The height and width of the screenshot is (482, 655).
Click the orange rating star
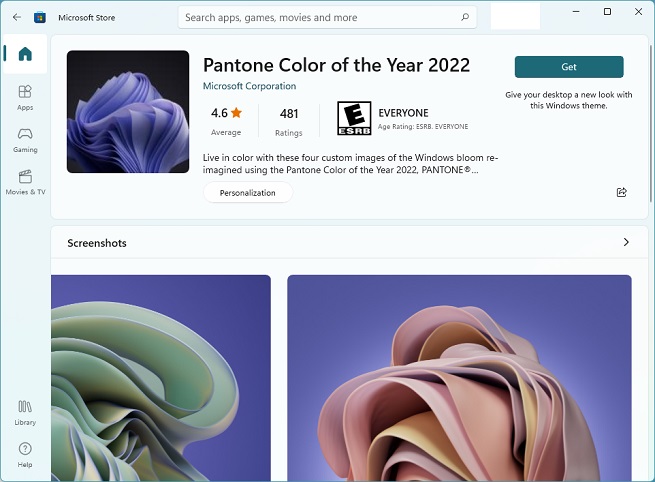tap(236, 112)
